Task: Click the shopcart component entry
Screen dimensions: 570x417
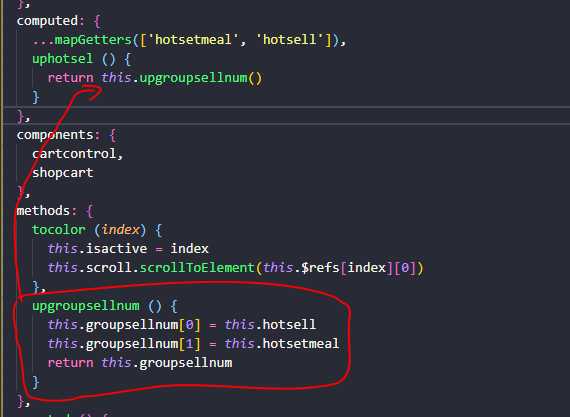Action: tap(62, 173)
